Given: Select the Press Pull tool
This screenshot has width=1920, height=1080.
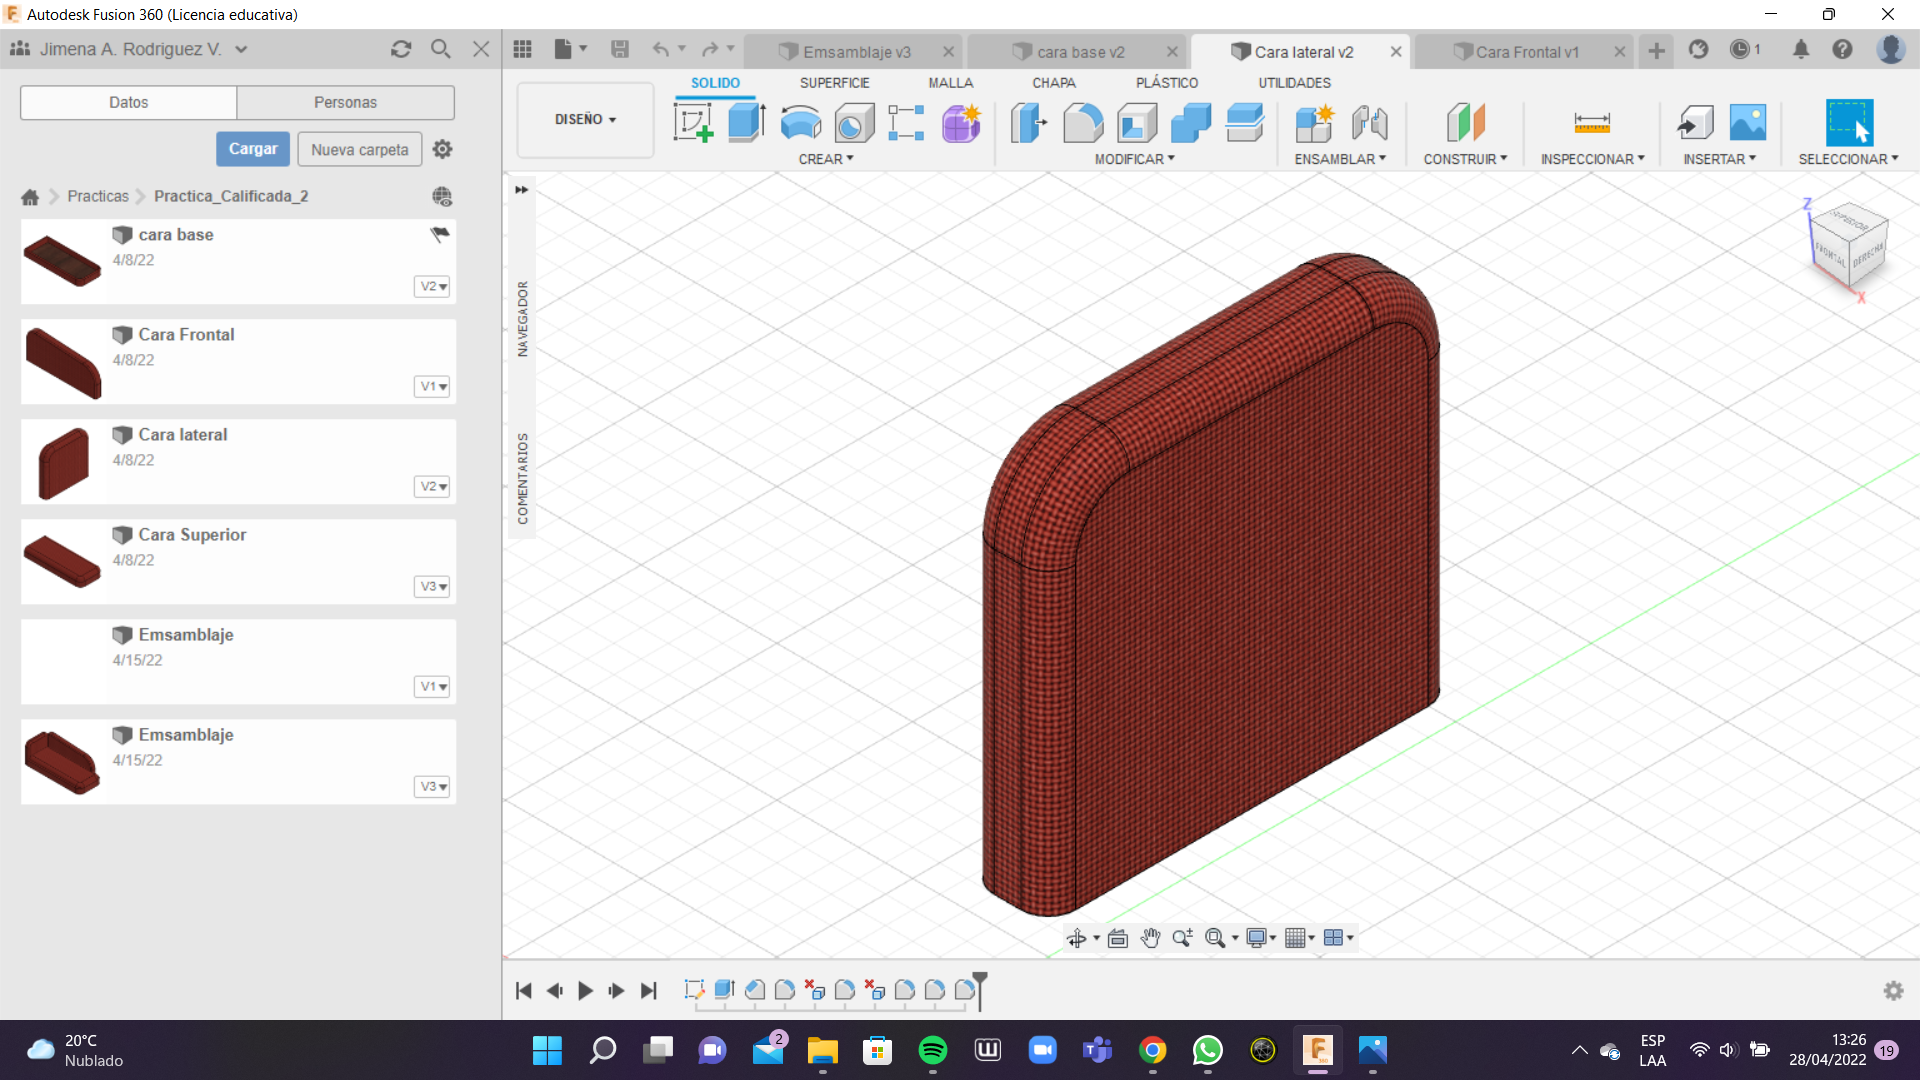Looking at the screenshot, I should 1029,123.
